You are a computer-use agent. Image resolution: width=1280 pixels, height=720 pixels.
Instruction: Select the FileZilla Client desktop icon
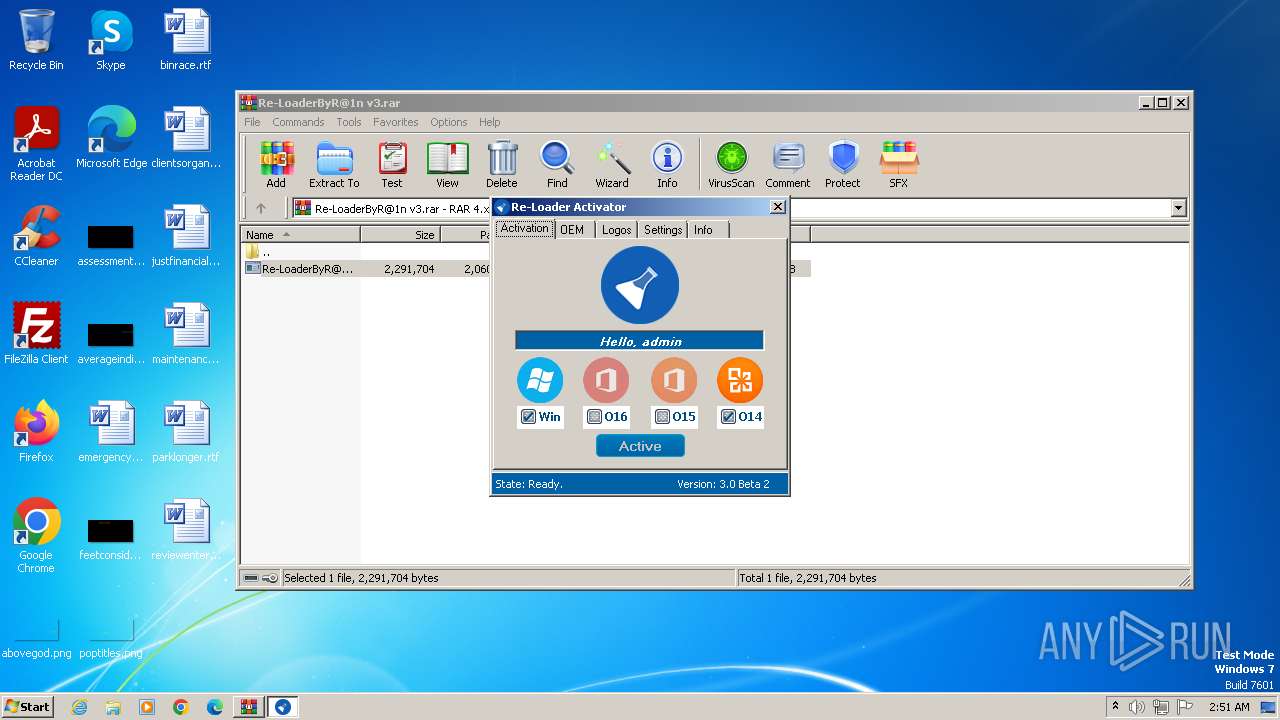[36, 334]
